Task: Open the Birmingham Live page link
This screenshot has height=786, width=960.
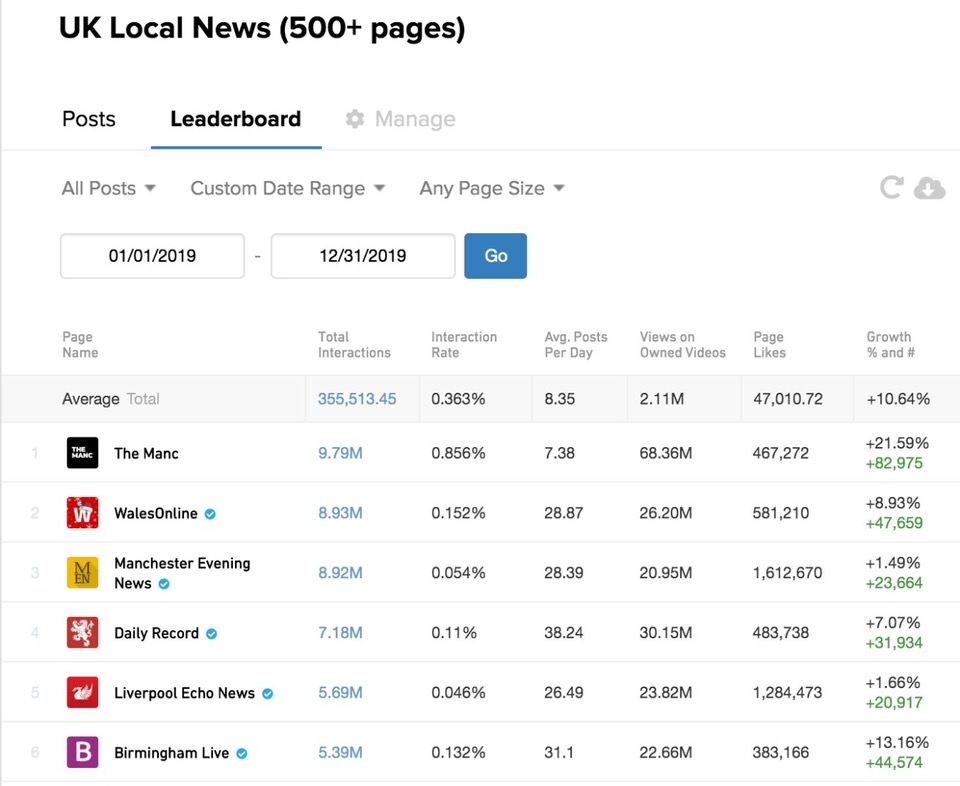Action: pyautogui.click(x=171, y=753)
